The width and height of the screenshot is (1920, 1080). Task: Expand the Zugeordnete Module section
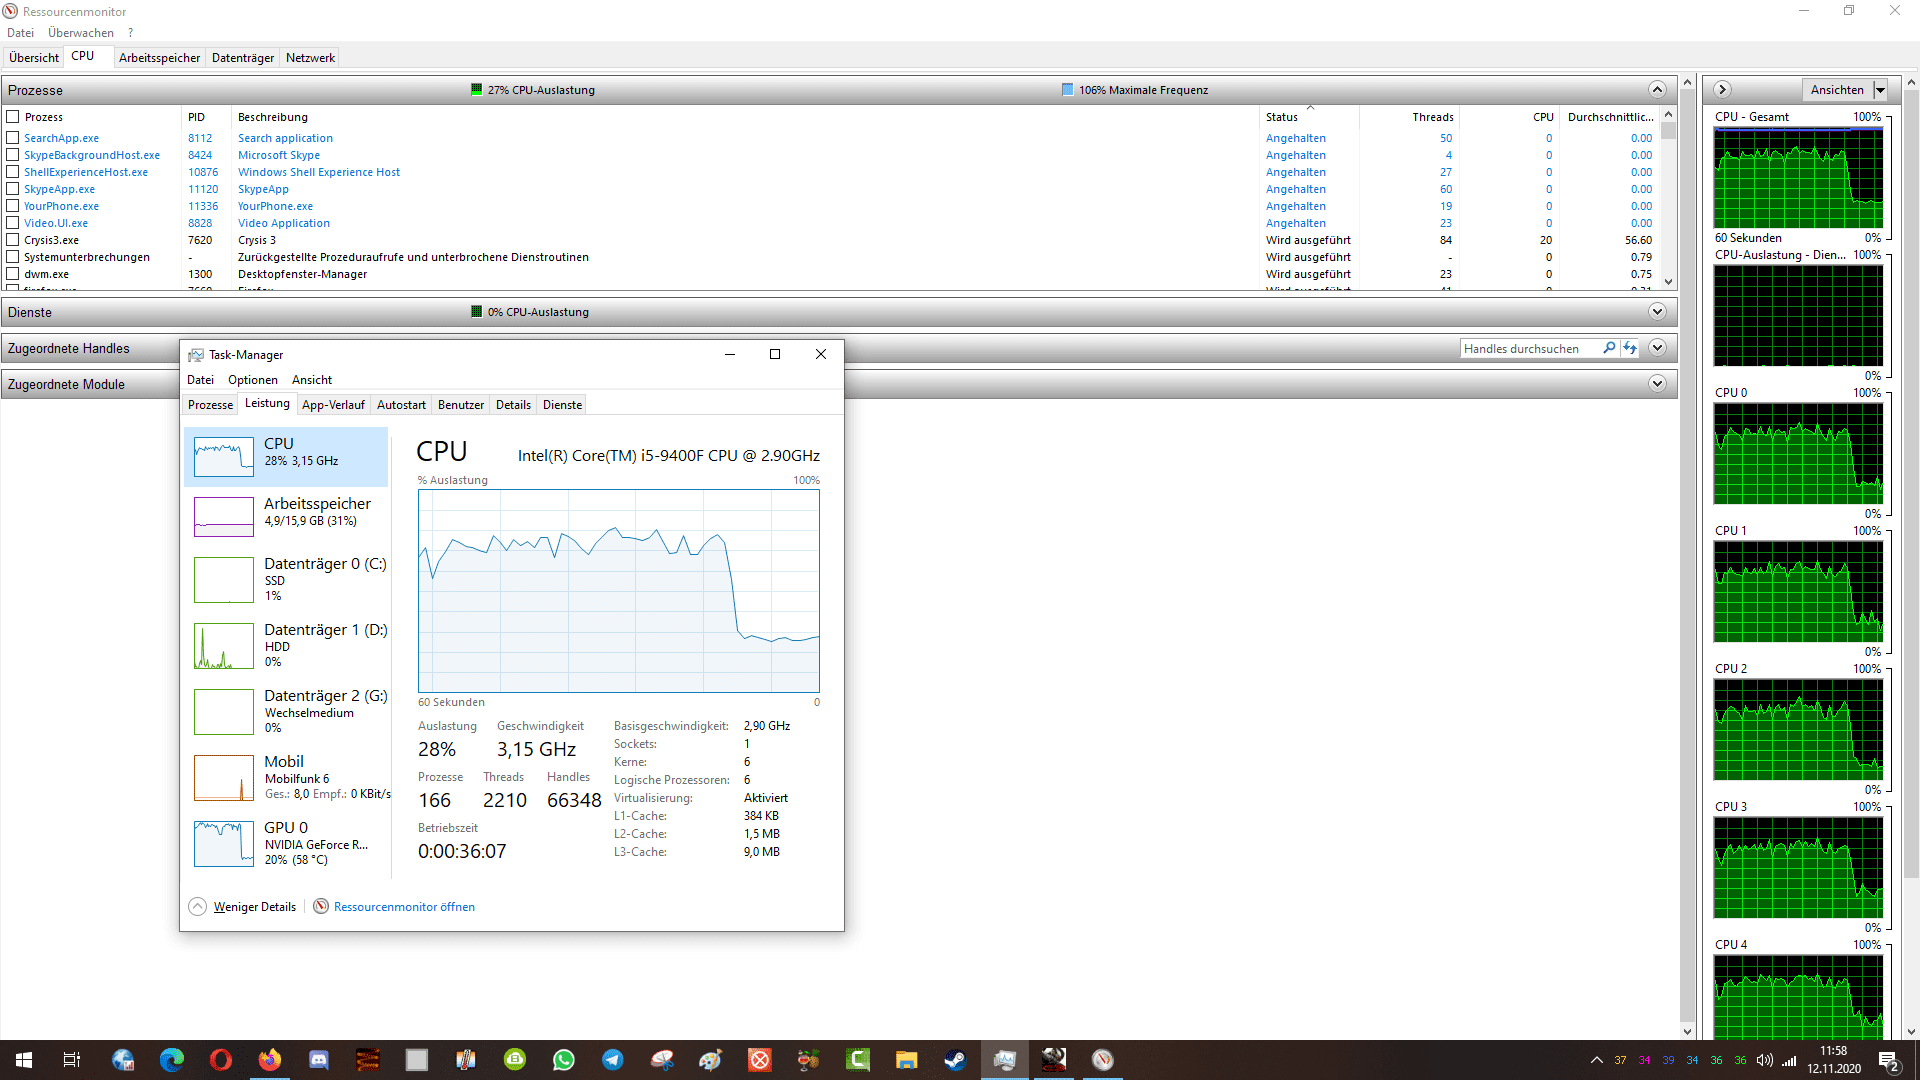click(1657, 384)
